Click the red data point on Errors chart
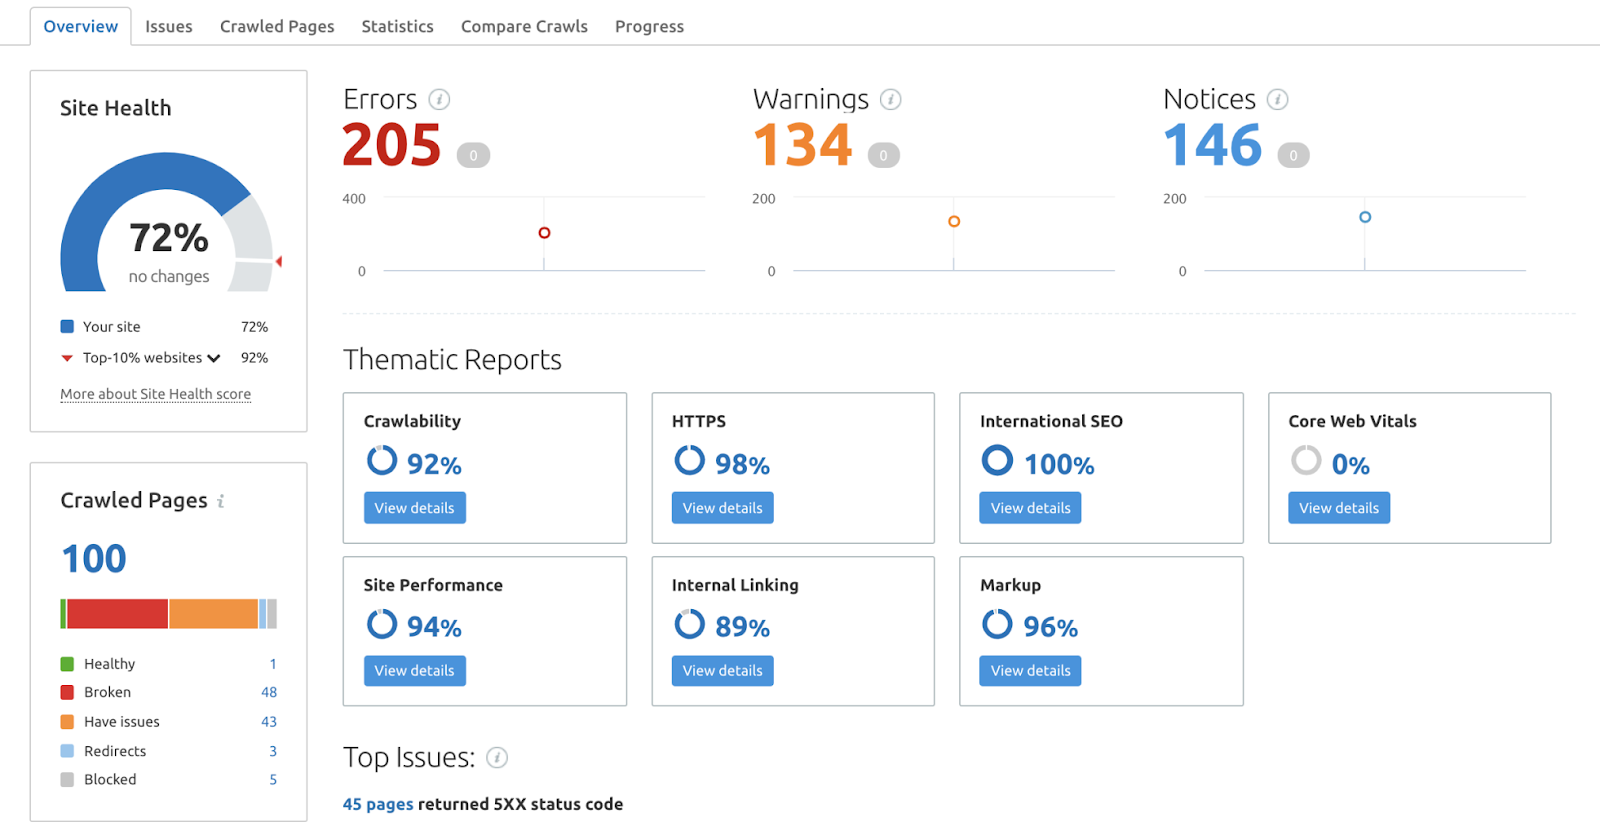 pos(544,233)
